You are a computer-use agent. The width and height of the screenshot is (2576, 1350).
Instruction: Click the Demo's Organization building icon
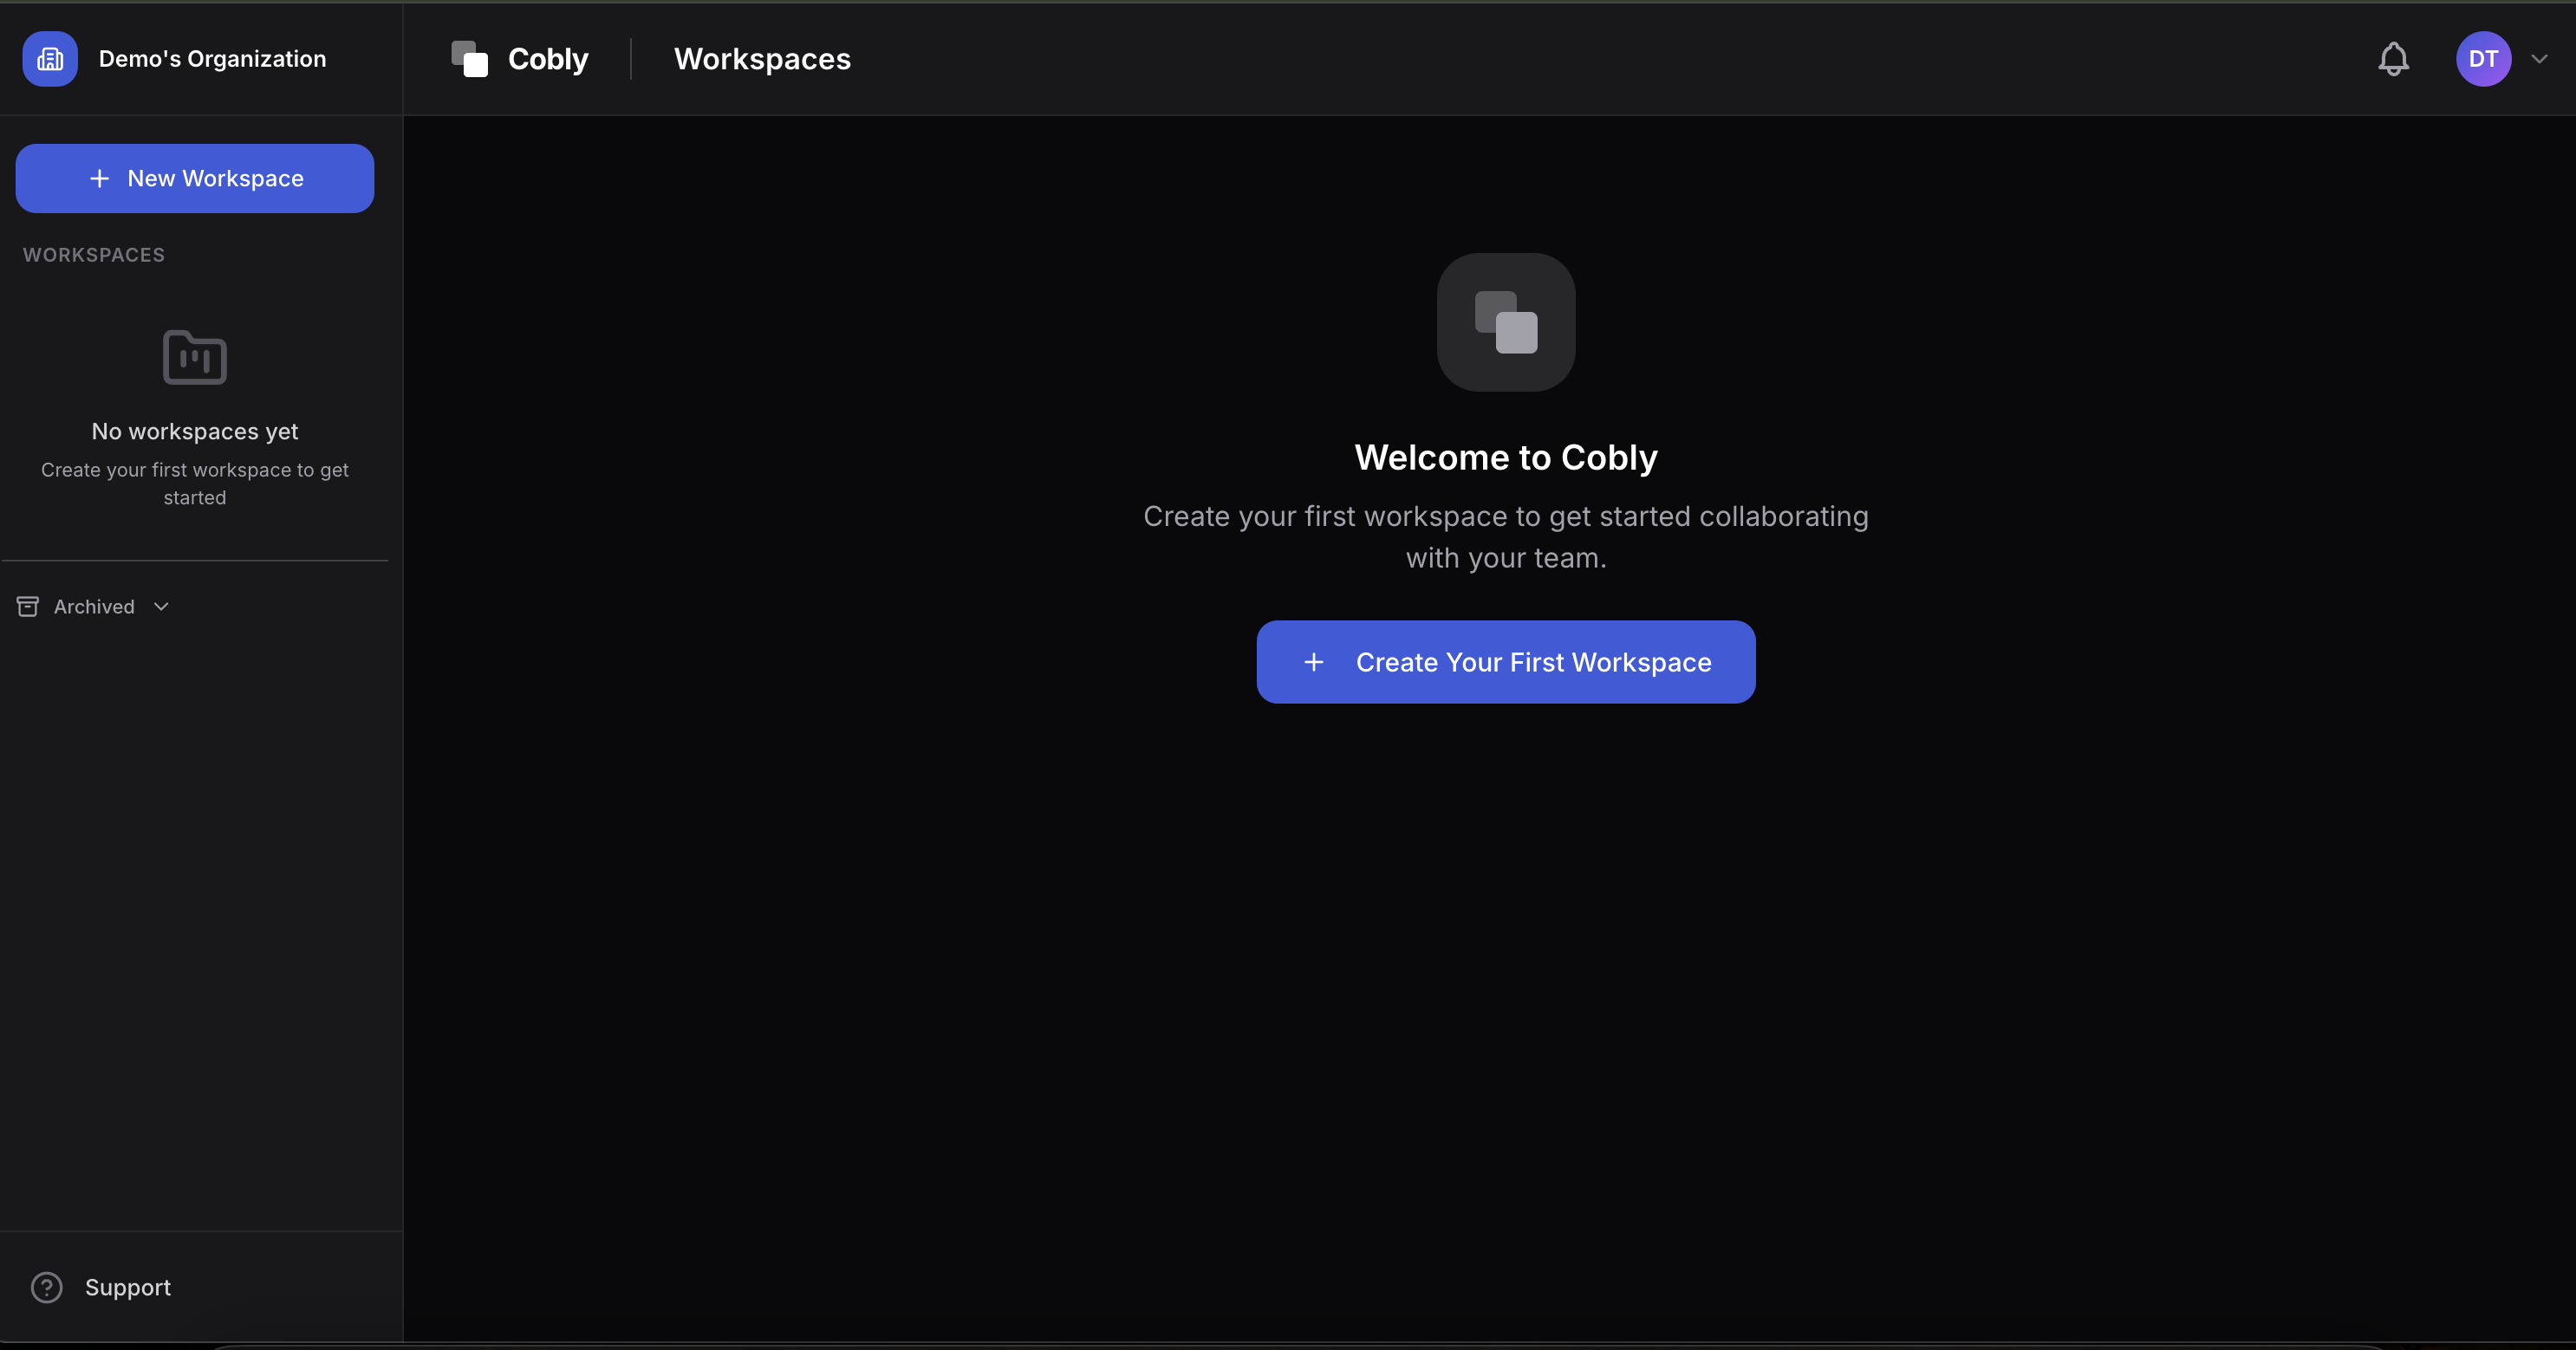50,59
